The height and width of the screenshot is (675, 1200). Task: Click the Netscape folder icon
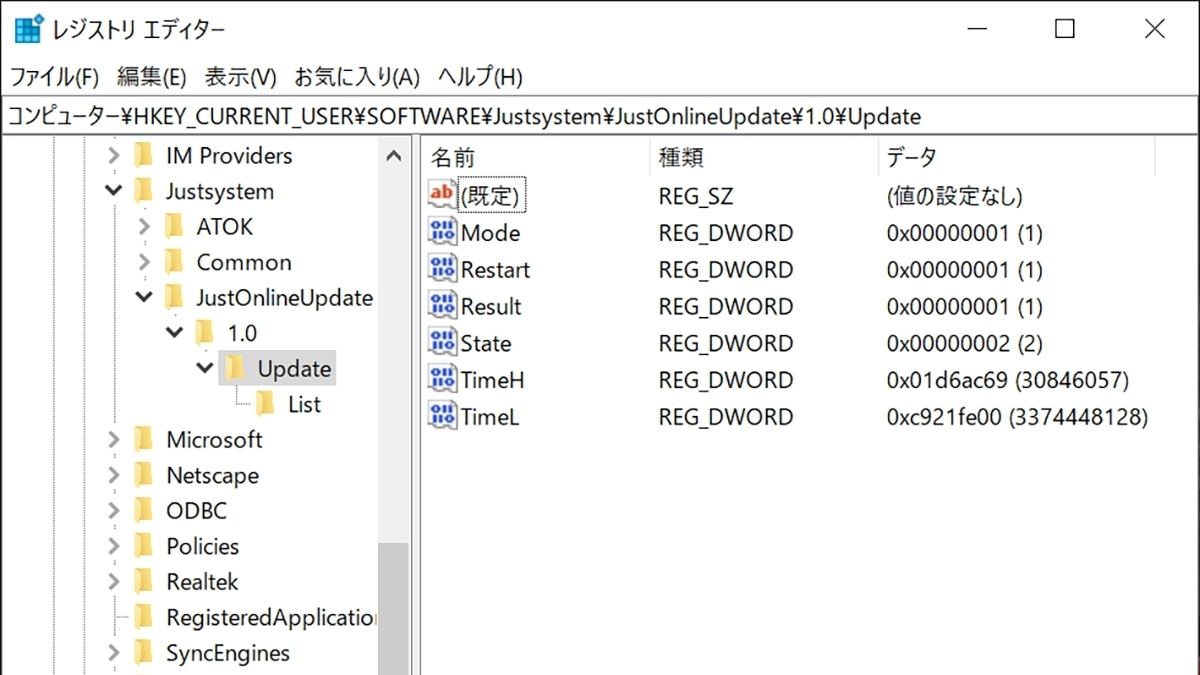tap(144, 475)
